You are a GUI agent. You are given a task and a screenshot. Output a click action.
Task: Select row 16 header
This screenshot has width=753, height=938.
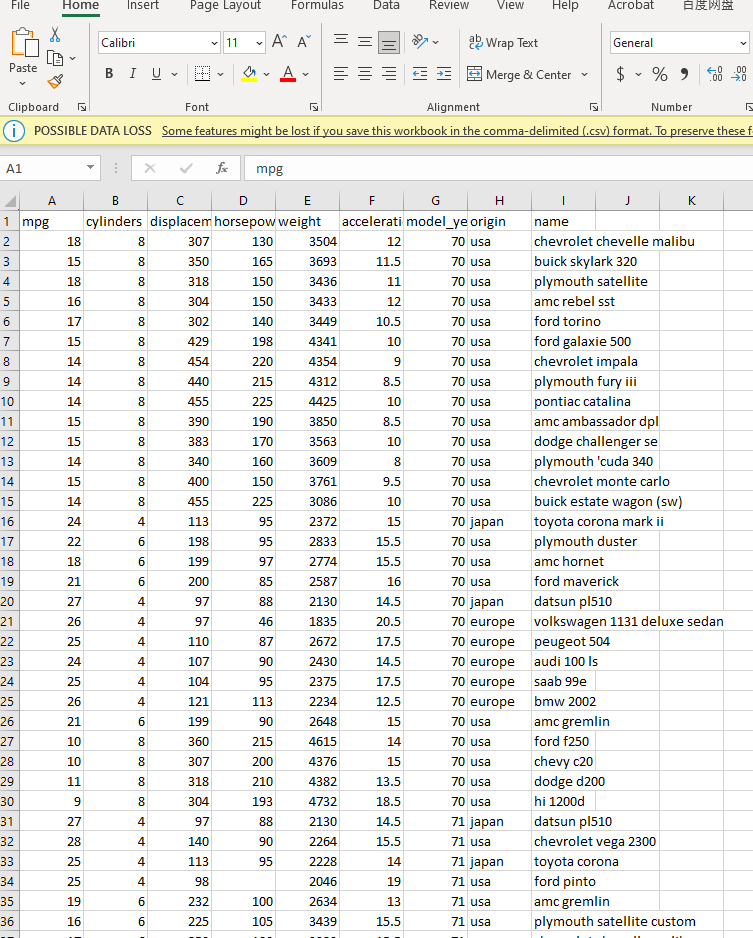click(9, 521)
